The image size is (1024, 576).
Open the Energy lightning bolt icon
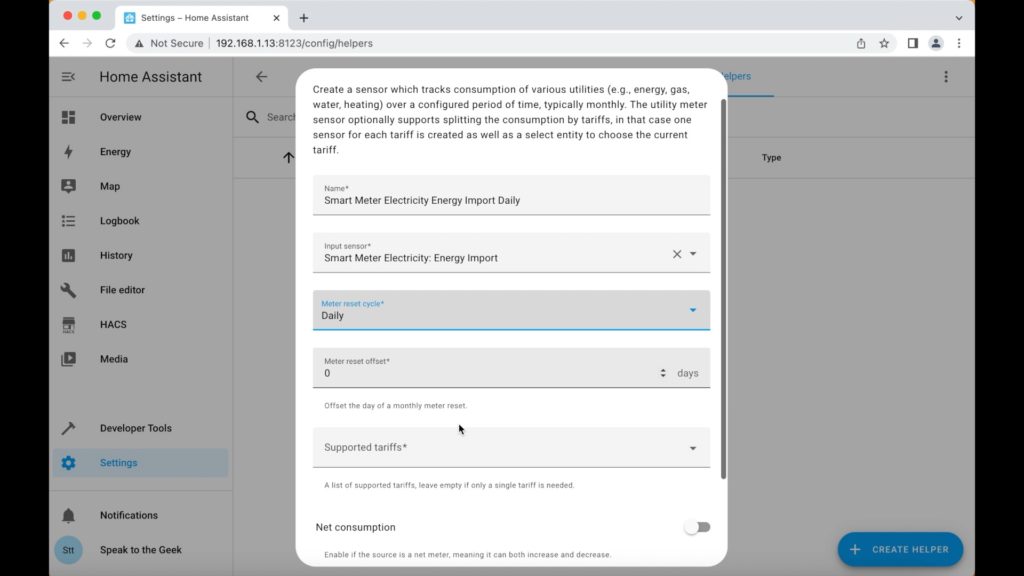[69, 152]
